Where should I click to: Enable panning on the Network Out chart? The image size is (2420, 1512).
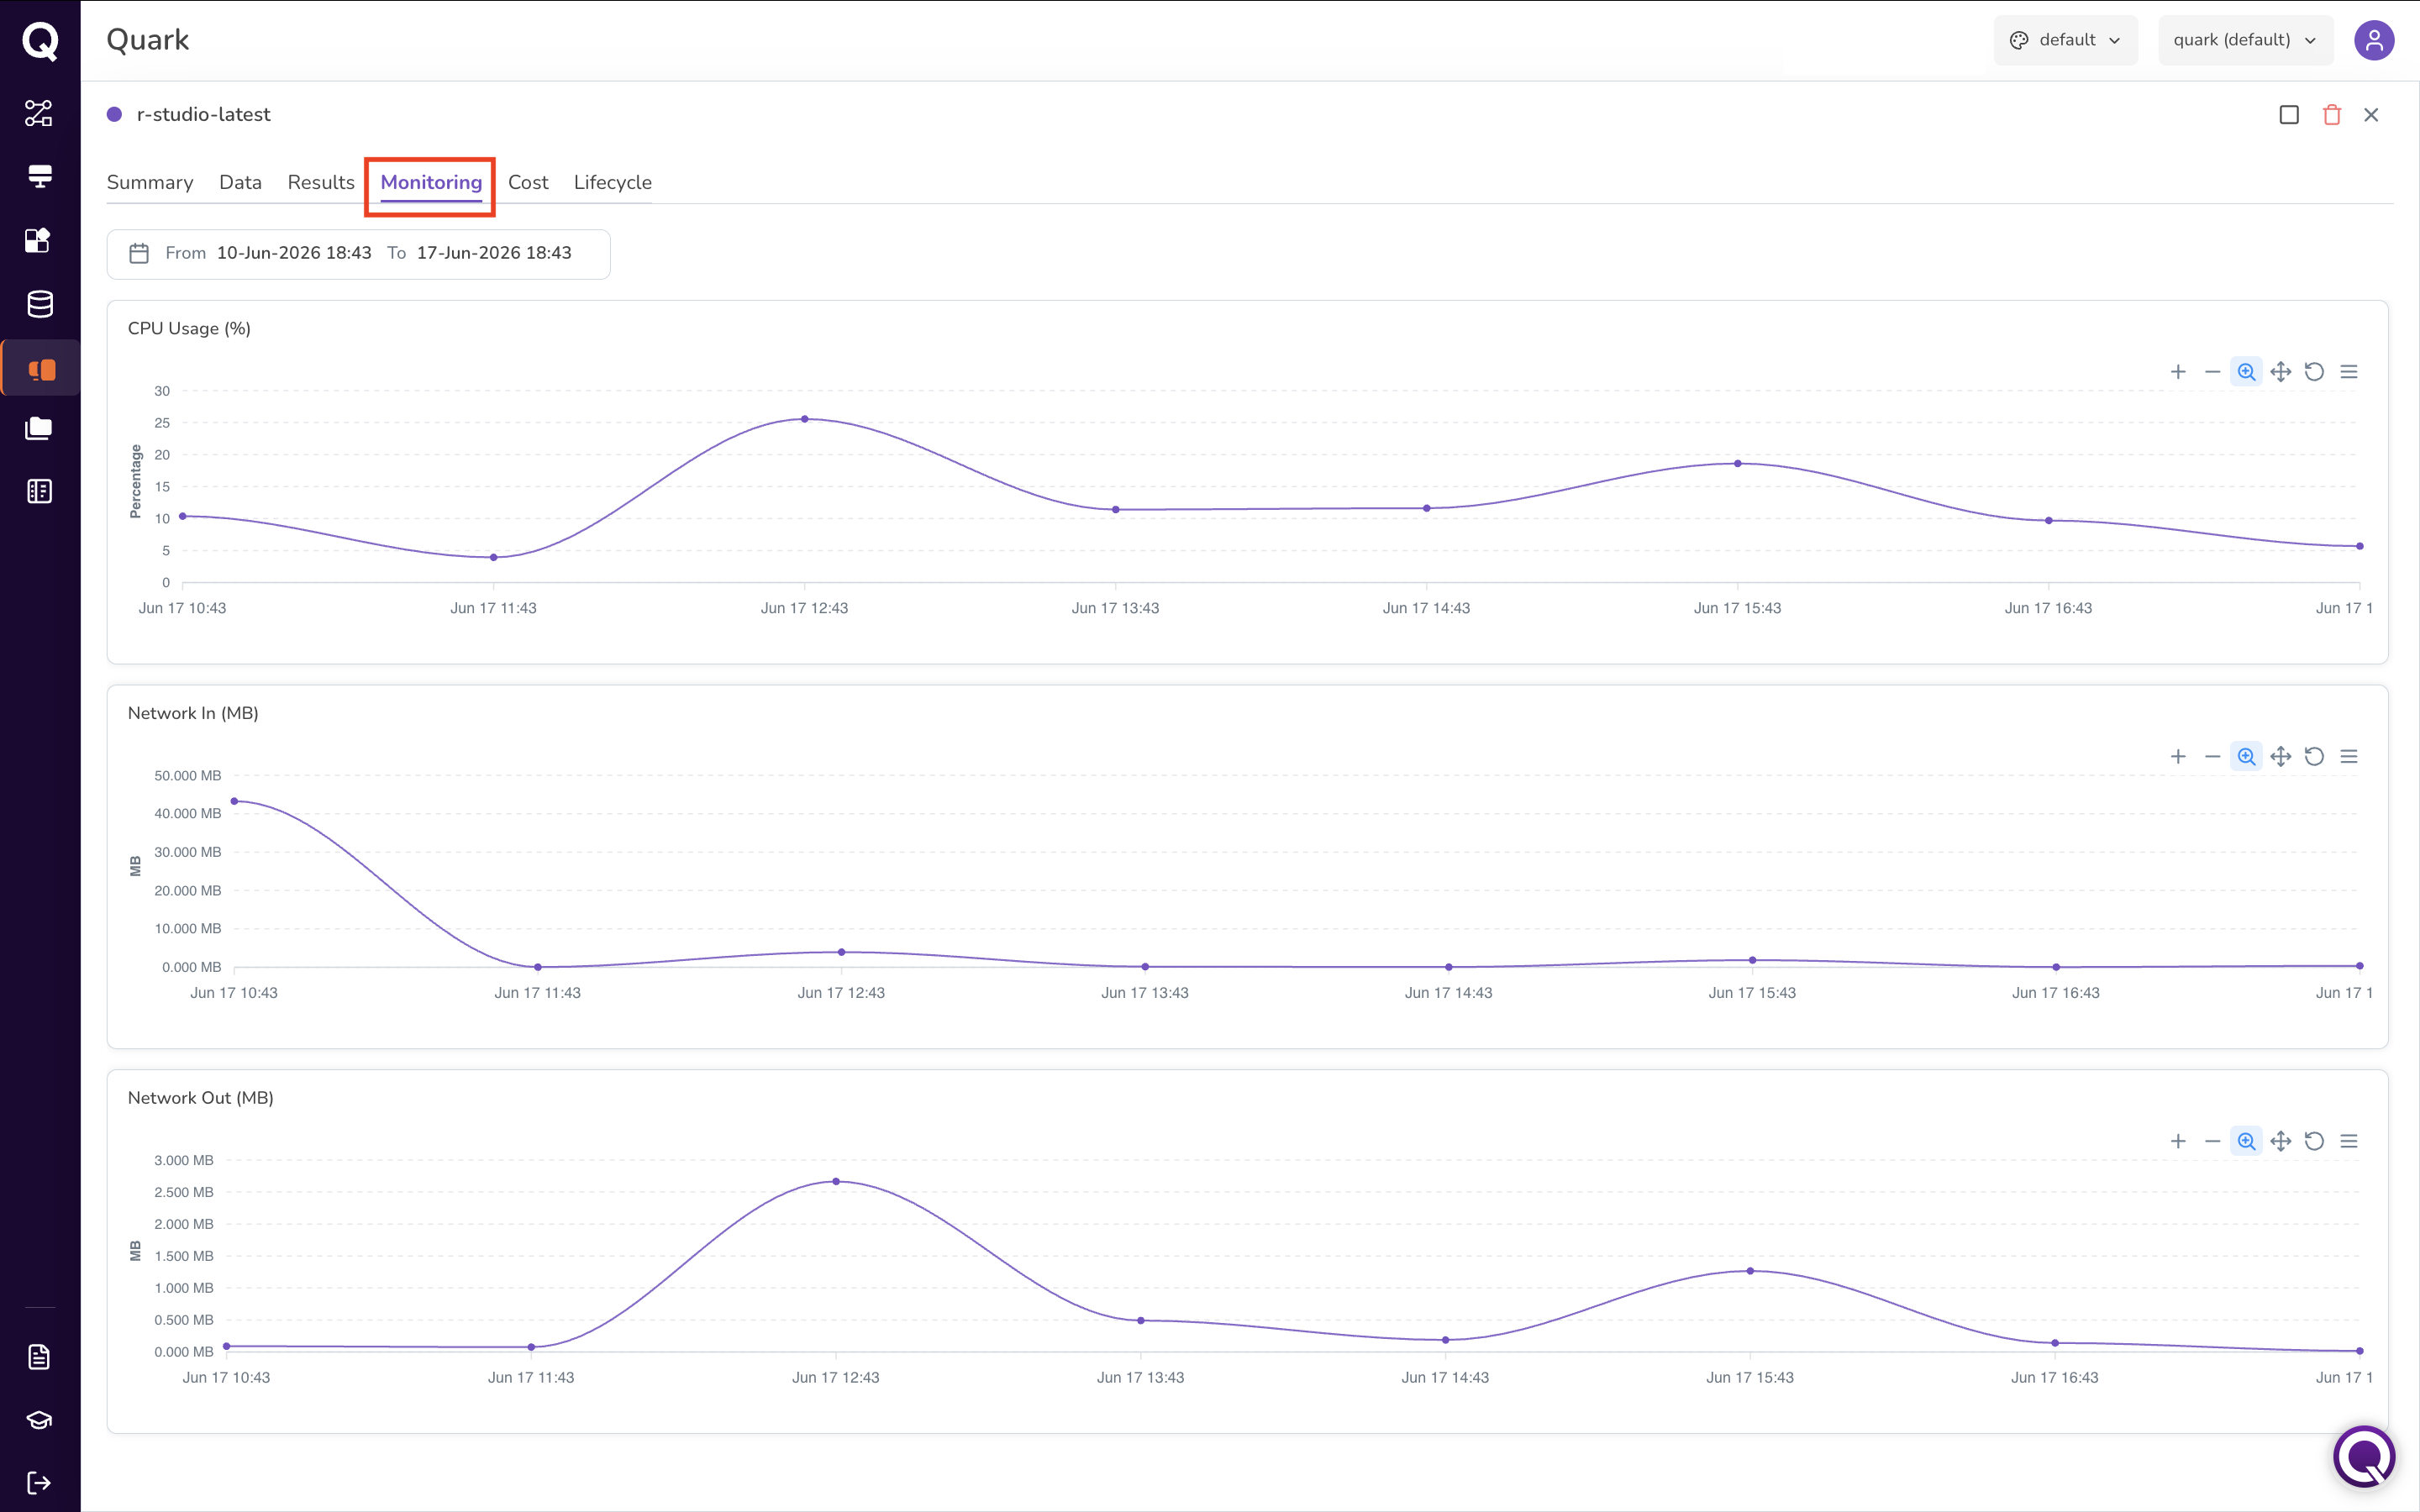[2280, 1141]
